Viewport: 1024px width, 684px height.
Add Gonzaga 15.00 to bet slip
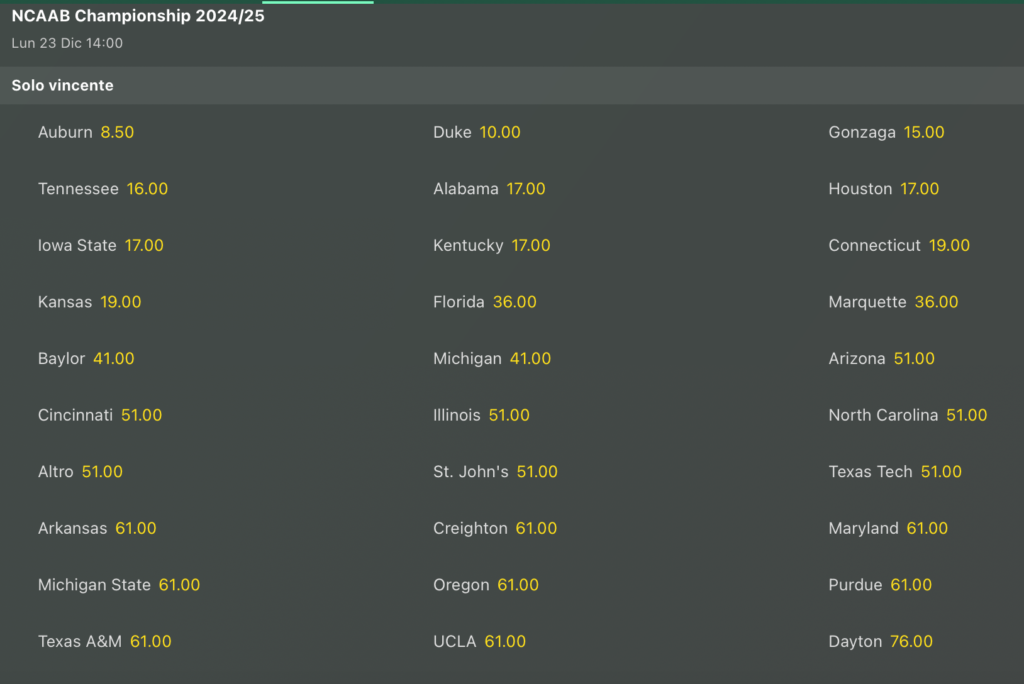point(886,132)
